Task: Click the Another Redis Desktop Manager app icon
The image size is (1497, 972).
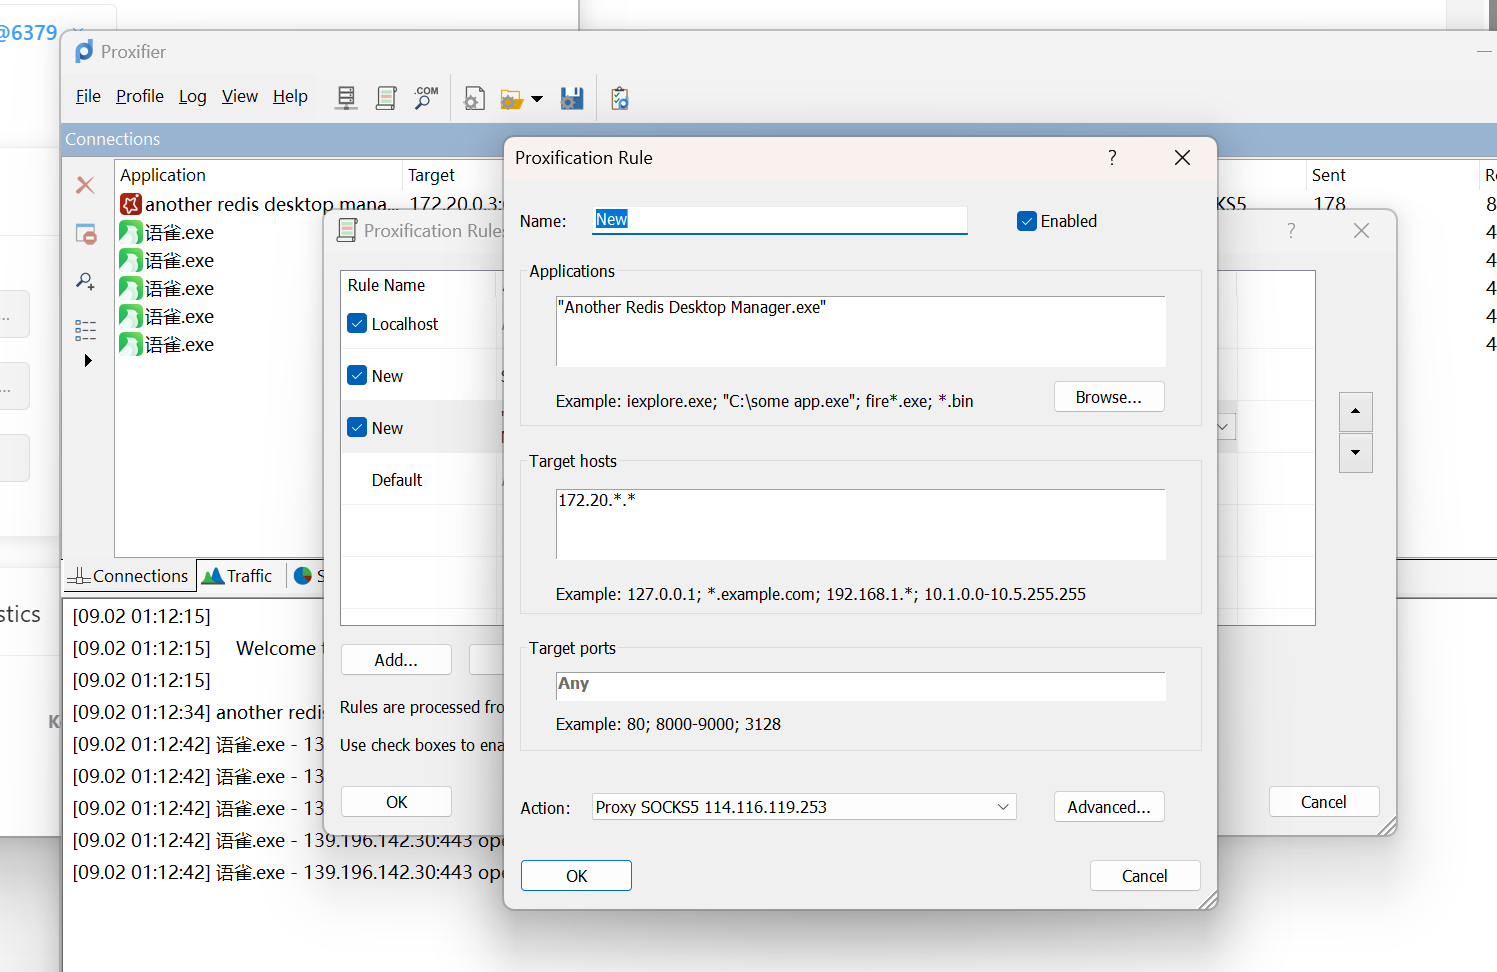Action: click(x=131, y=204)
